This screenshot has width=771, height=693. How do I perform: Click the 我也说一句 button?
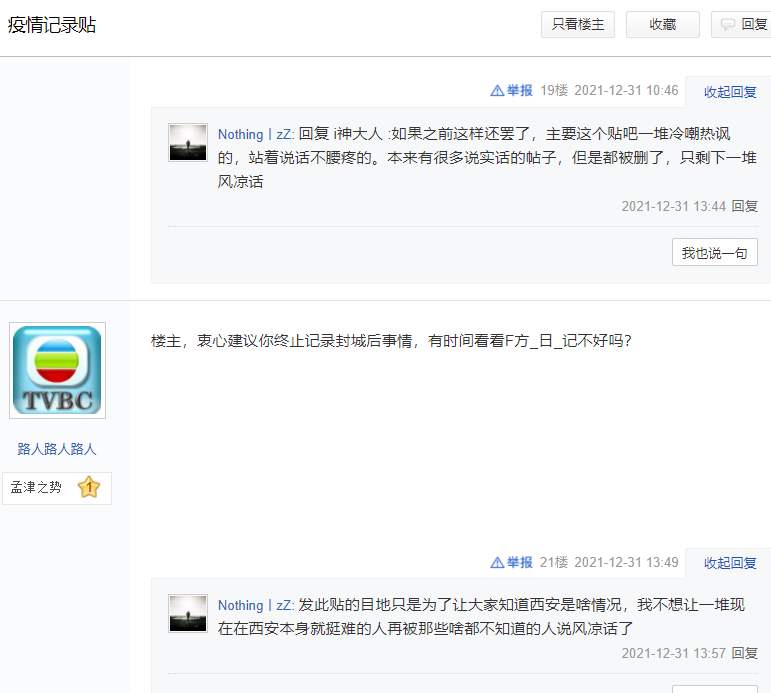coord(714,253)
